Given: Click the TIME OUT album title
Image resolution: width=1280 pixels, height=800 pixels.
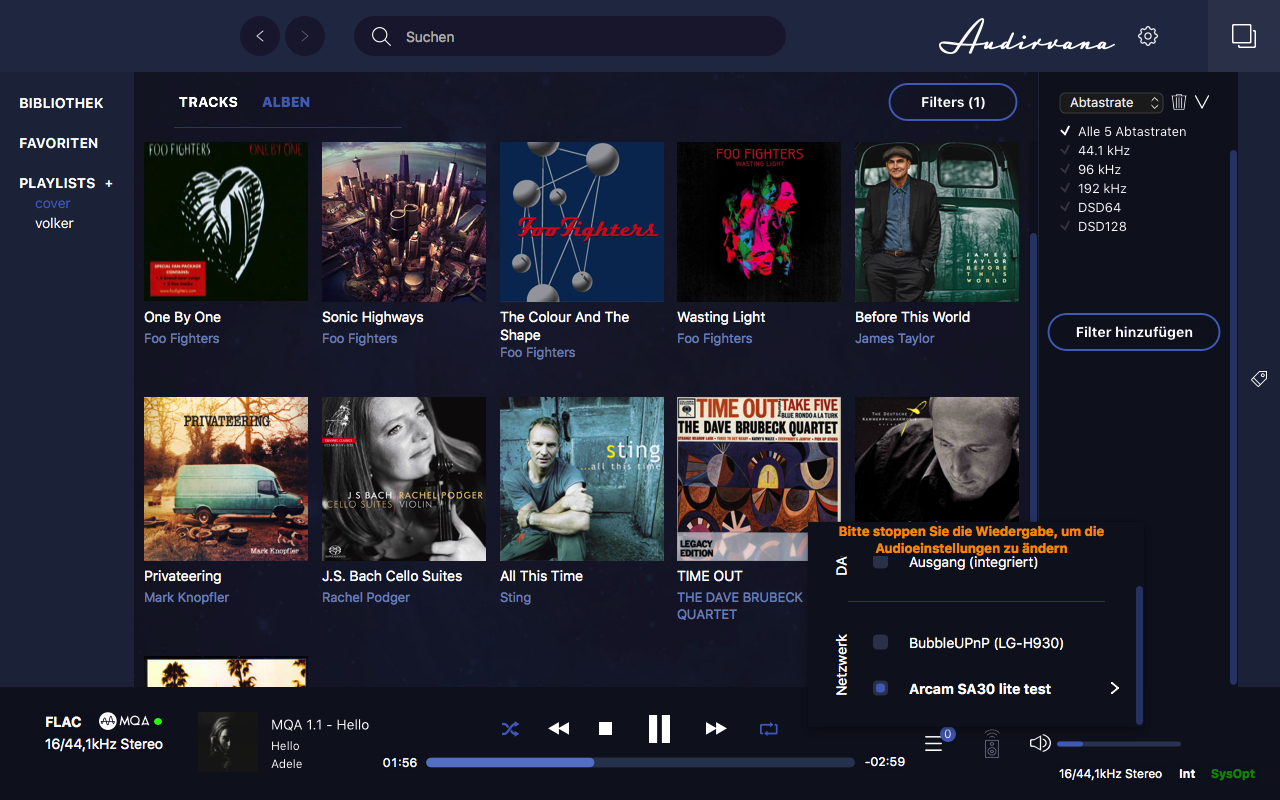Looking at the screenshot, I should 710,576.
